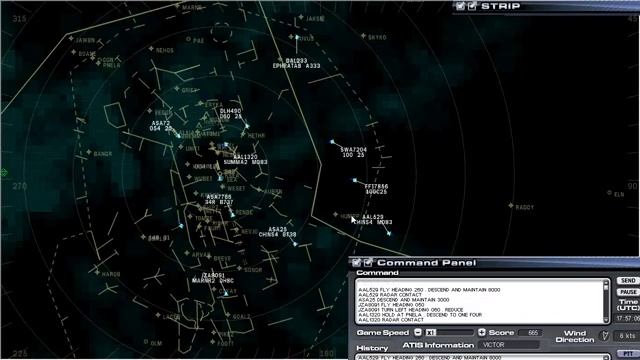Decrease game speed with minus button

(418, 333)
